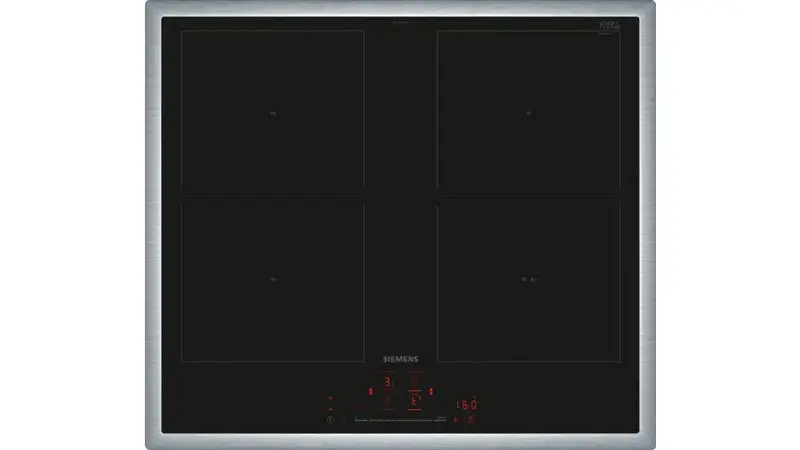The height and width of the screenshot is (450, 800).
Task: Click the SIEMENS logo on the hob
Action: tap(401, 359)
